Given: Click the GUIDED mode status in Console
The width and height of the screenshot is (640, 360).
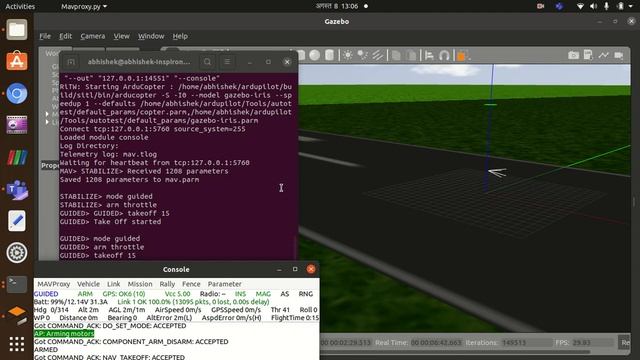Looking at the screenshot, I should click(46, 293).
